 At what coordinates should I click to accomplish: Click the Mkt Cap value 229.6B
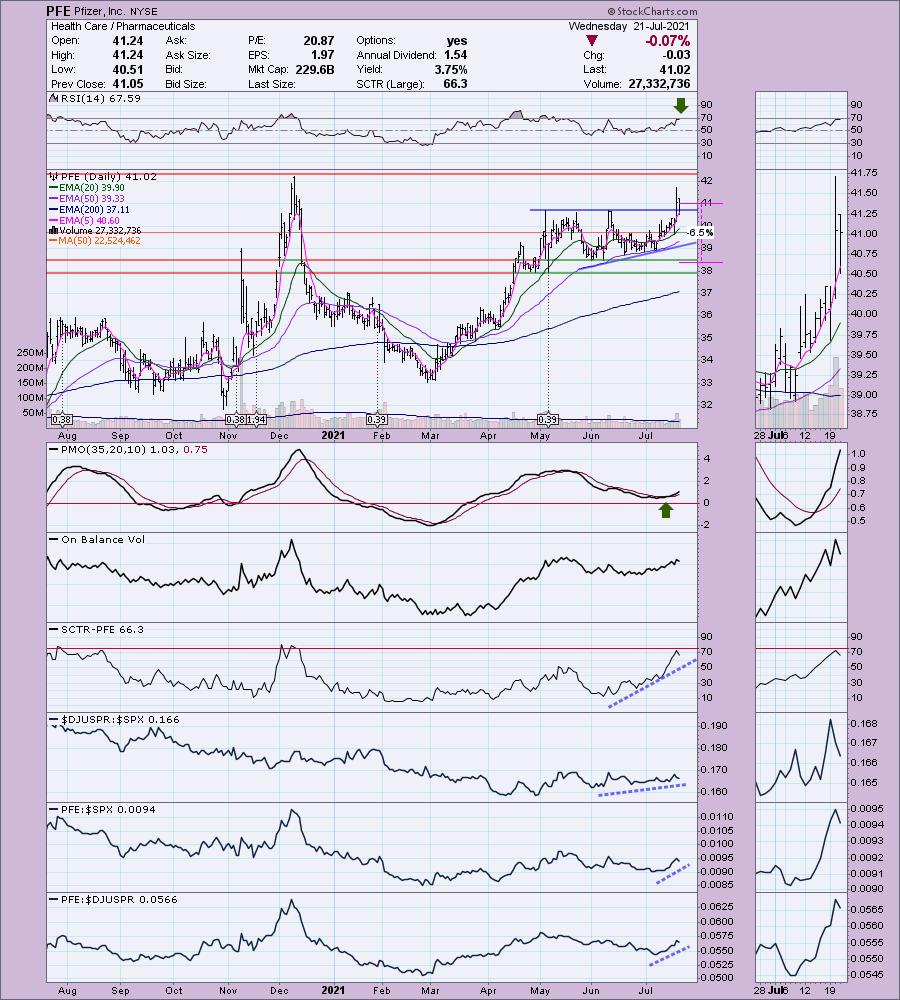click(x=315, y=70)
